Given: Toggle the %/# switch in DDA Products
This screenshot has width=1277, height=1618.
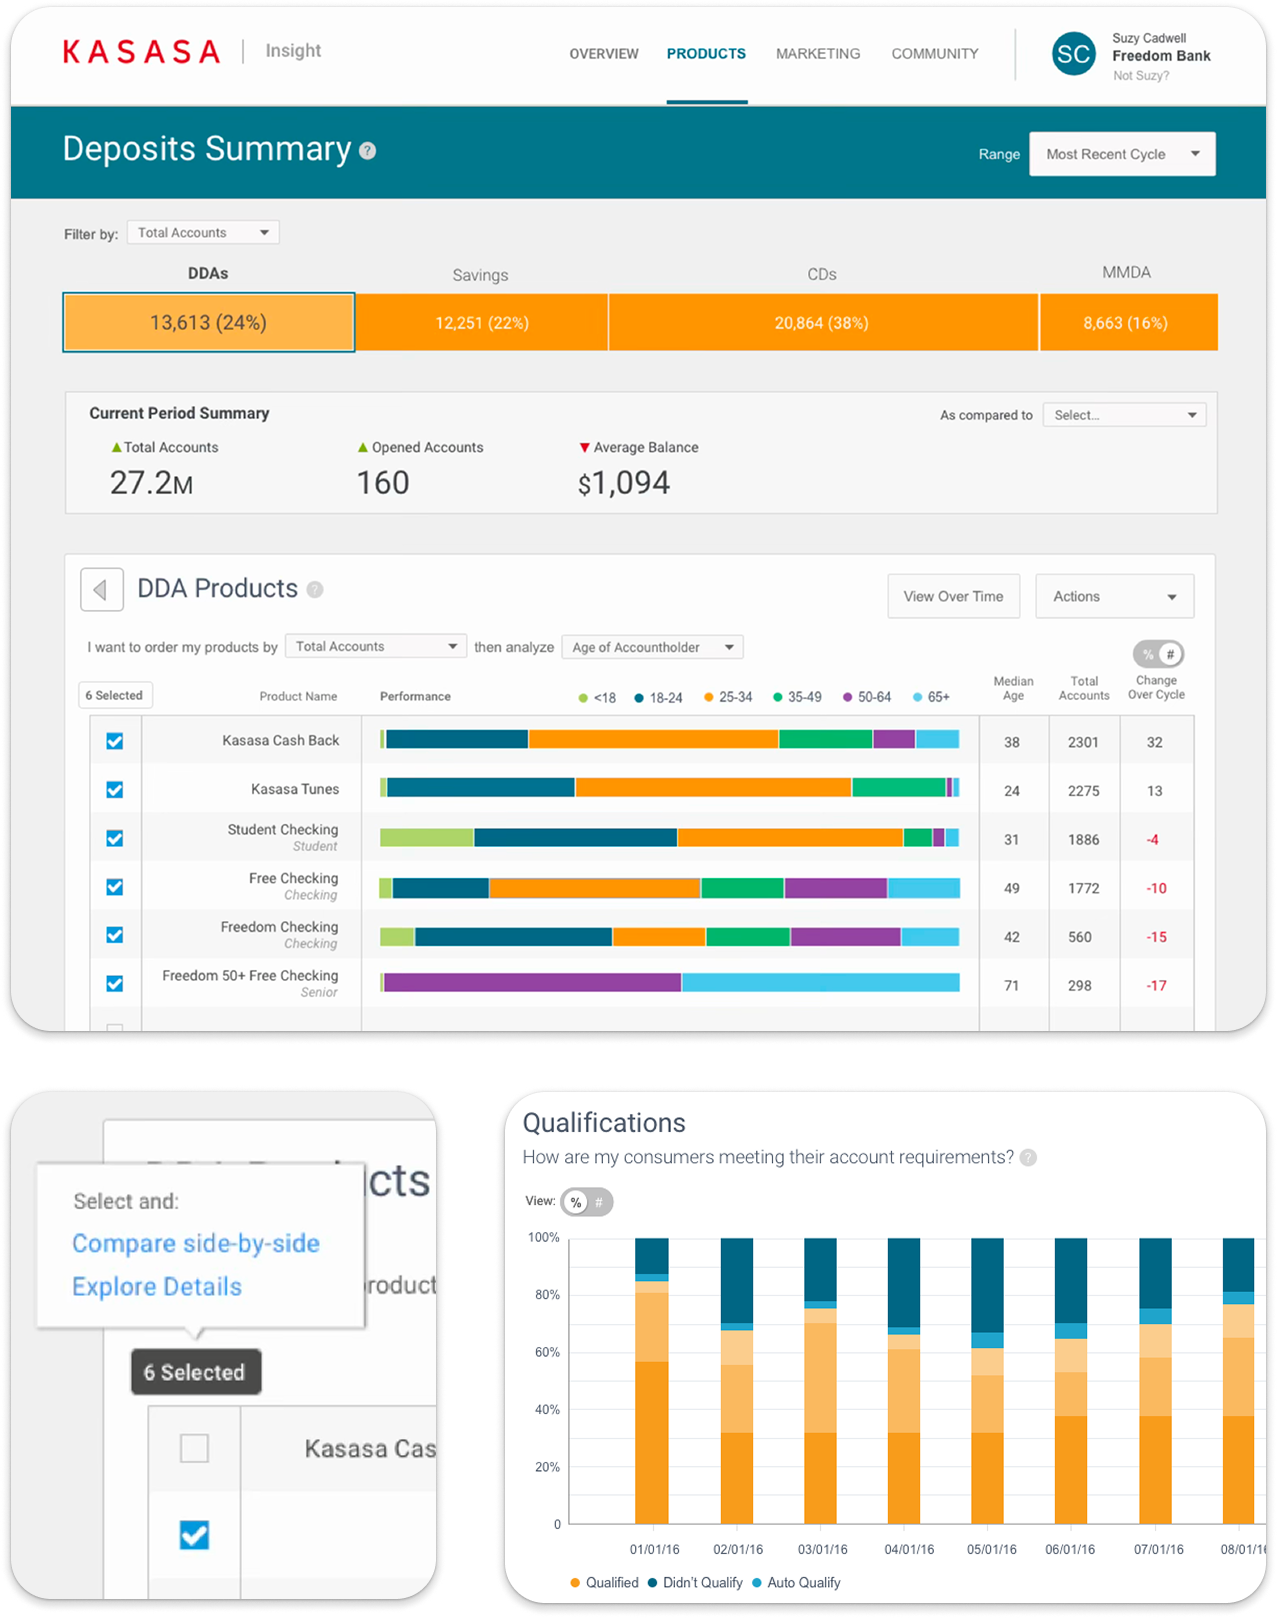Looking at the screenshot, I should (x=1159, y=654).
